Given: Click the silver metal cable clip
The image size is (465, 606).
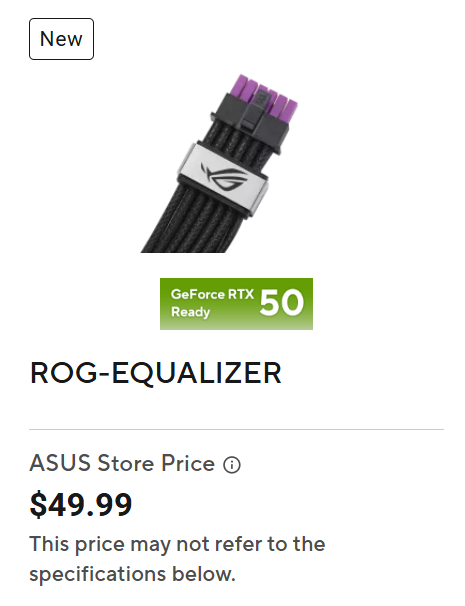Looking at the screenshot, I should [223, 178].
